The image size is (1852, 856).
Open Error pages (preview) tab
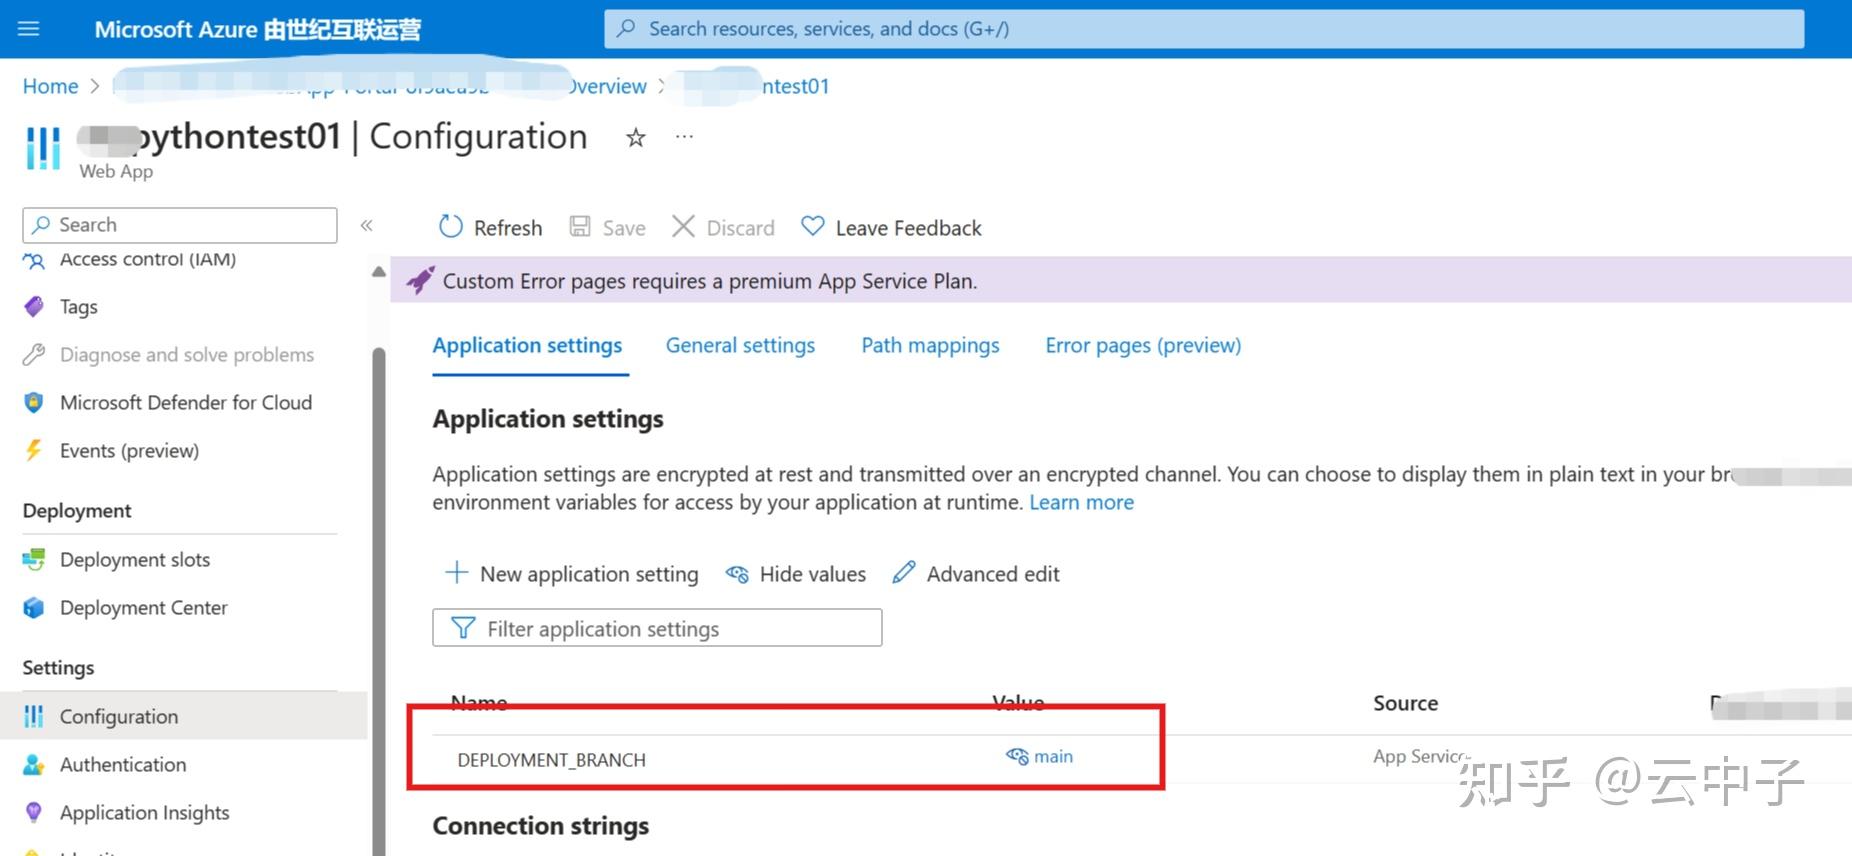click(x=1143, y=346)
